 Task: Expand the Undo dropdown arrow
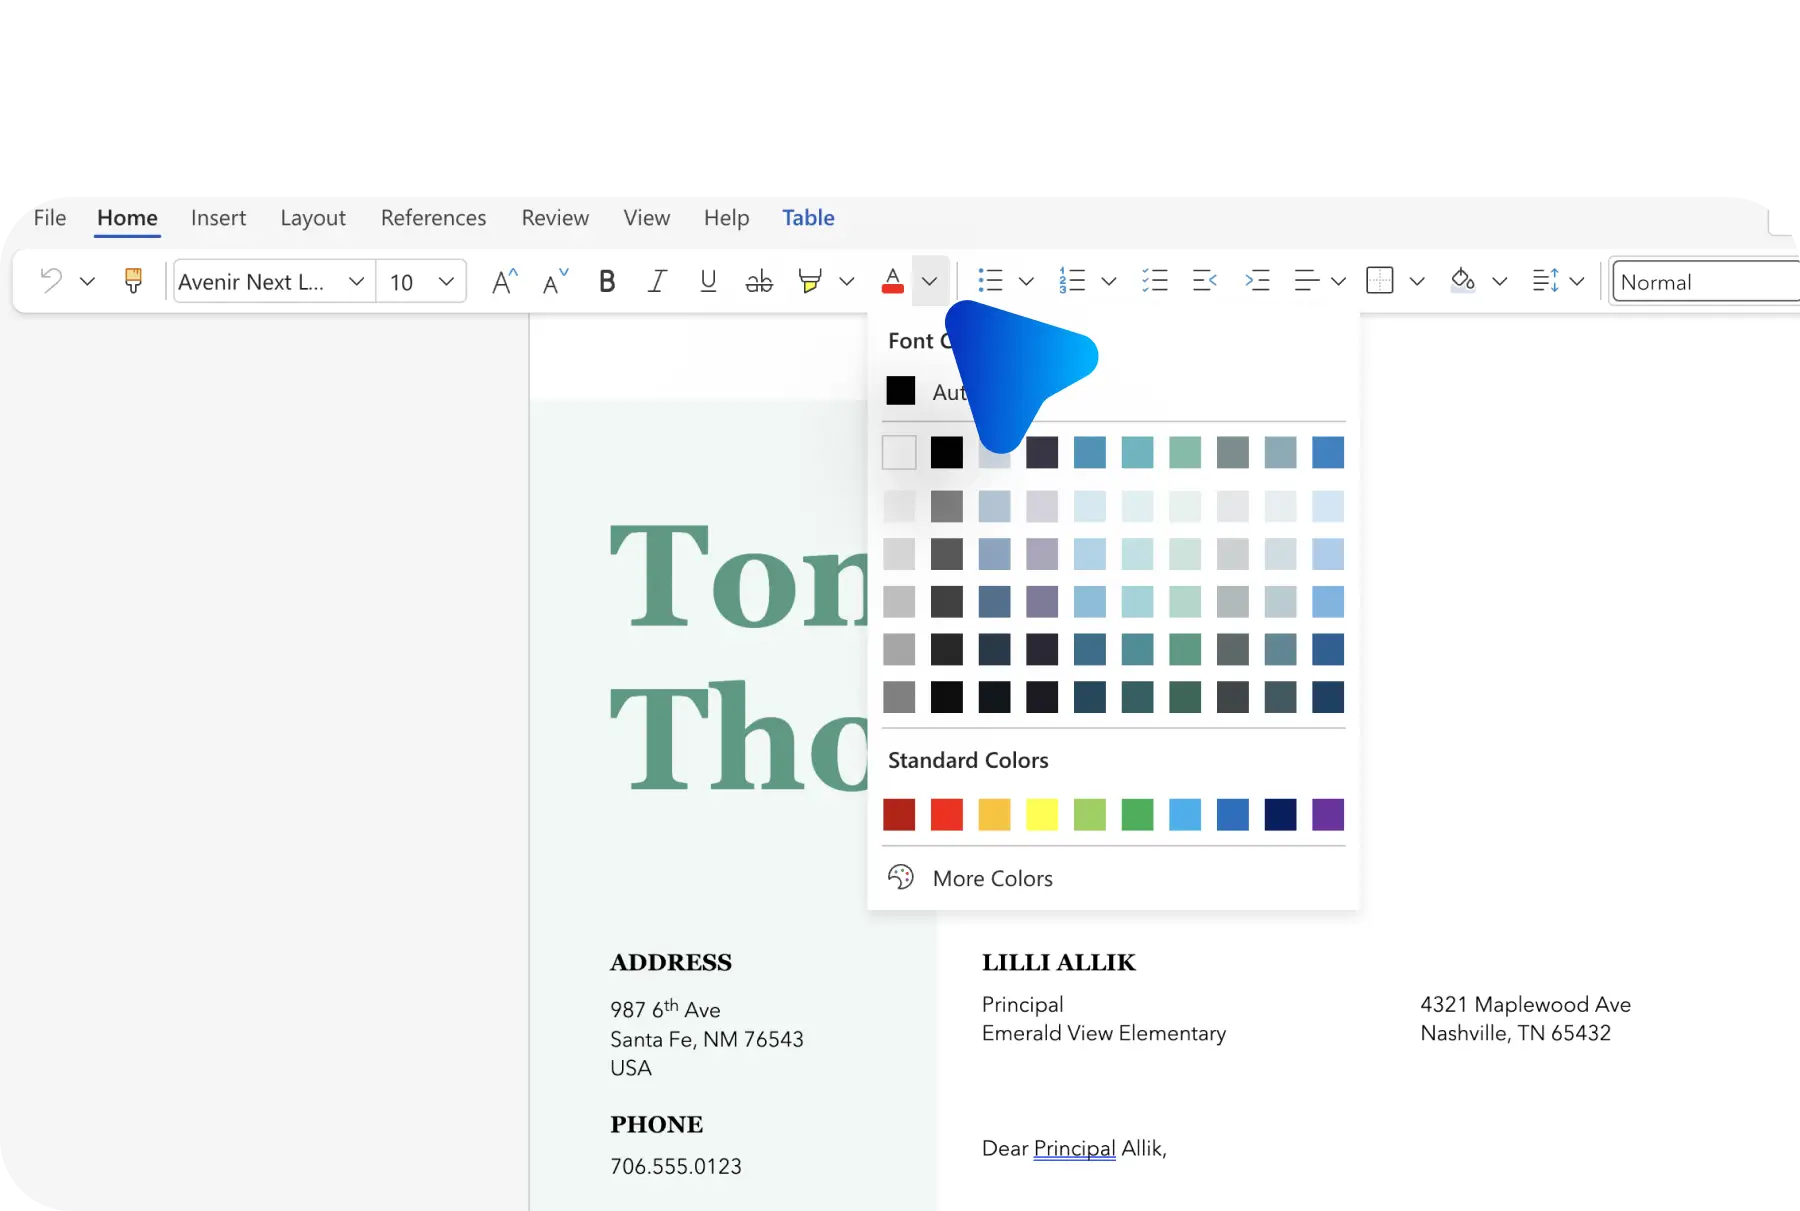[87, 282]
